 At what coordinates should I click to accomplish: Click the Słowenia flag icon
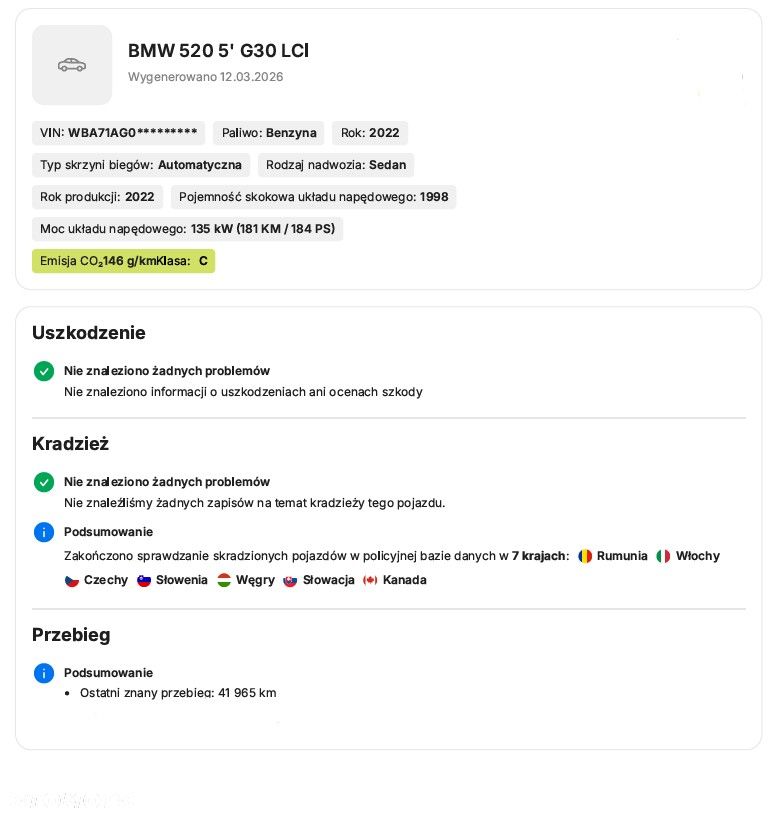point(144,580)
